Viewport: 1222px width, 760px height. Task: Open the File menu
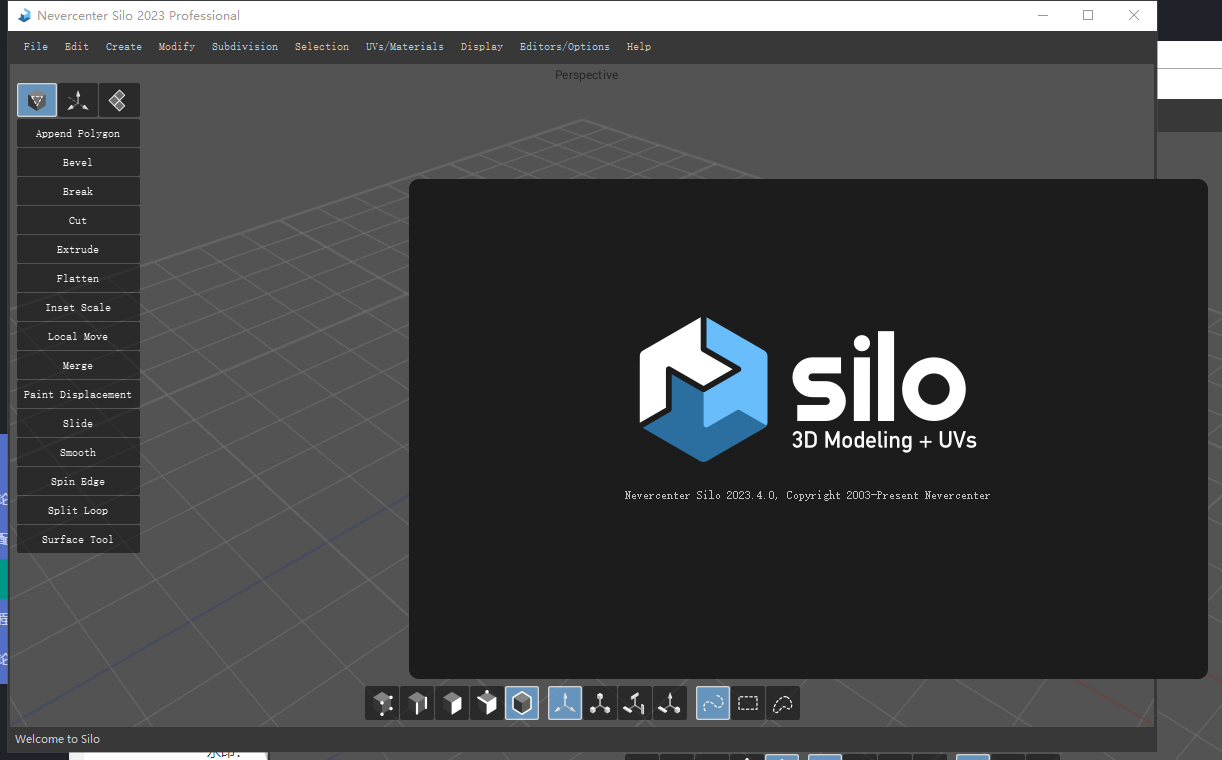(x=36, y=47)
